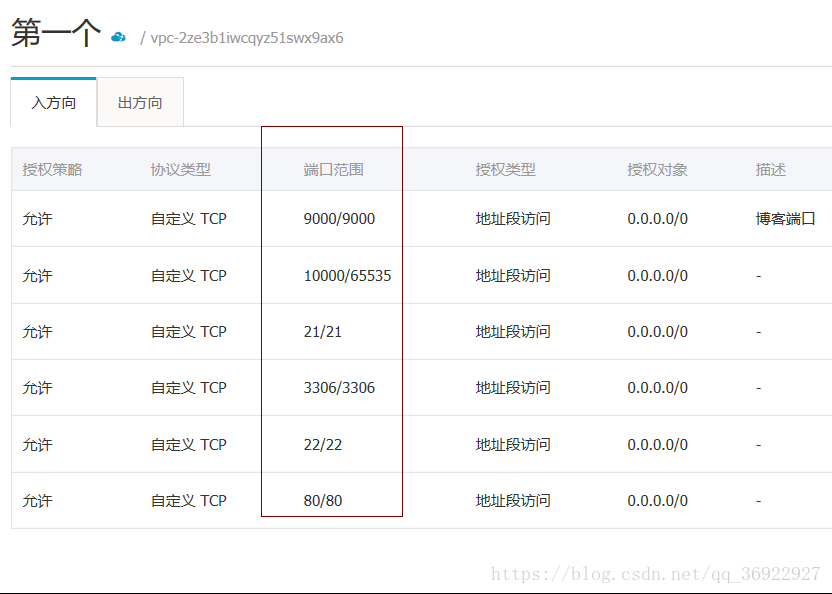832x594 pixels.
Task: Select the 10000/65535 port range cell
Action: click(x=347, y=276)
